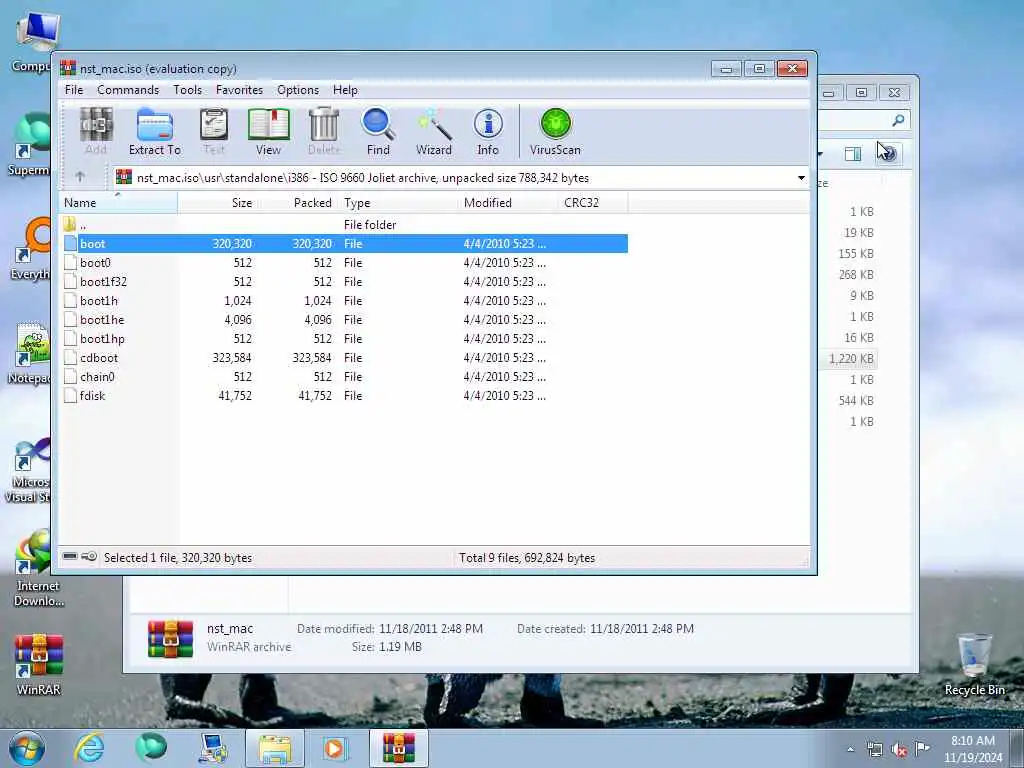Select the parent folder '..' icon

(x=70, y=225)
